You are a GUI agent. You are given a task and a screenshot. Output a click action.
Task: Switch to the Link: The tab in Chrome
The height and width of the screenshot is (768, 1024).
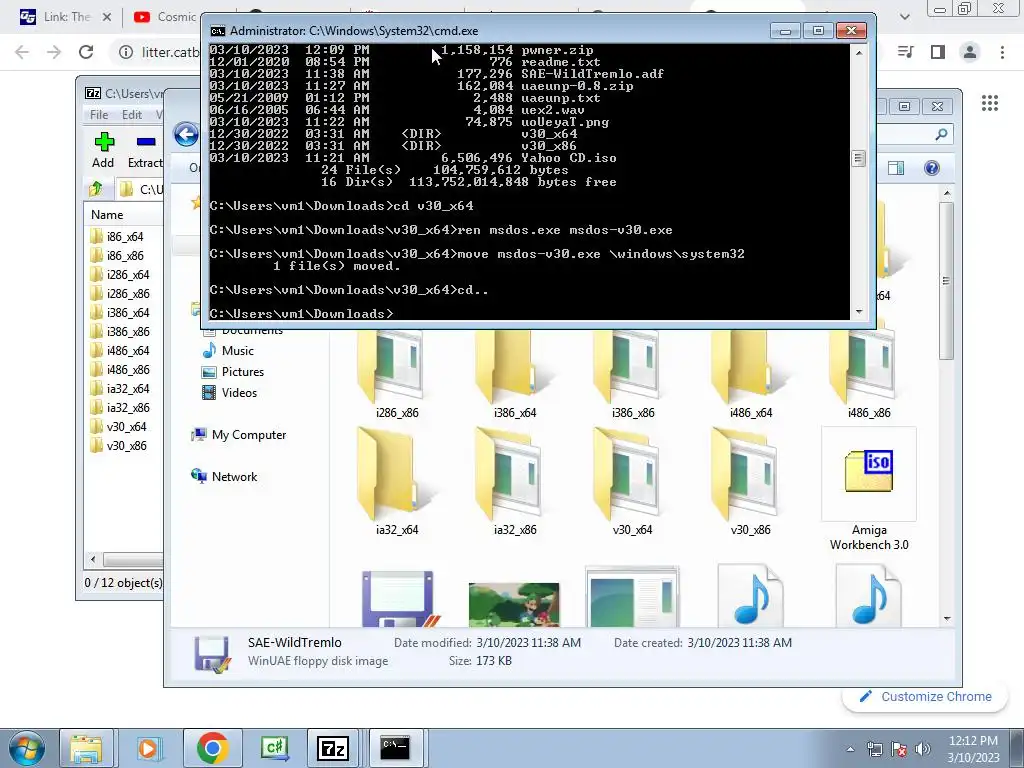click(x=65, y=17)
